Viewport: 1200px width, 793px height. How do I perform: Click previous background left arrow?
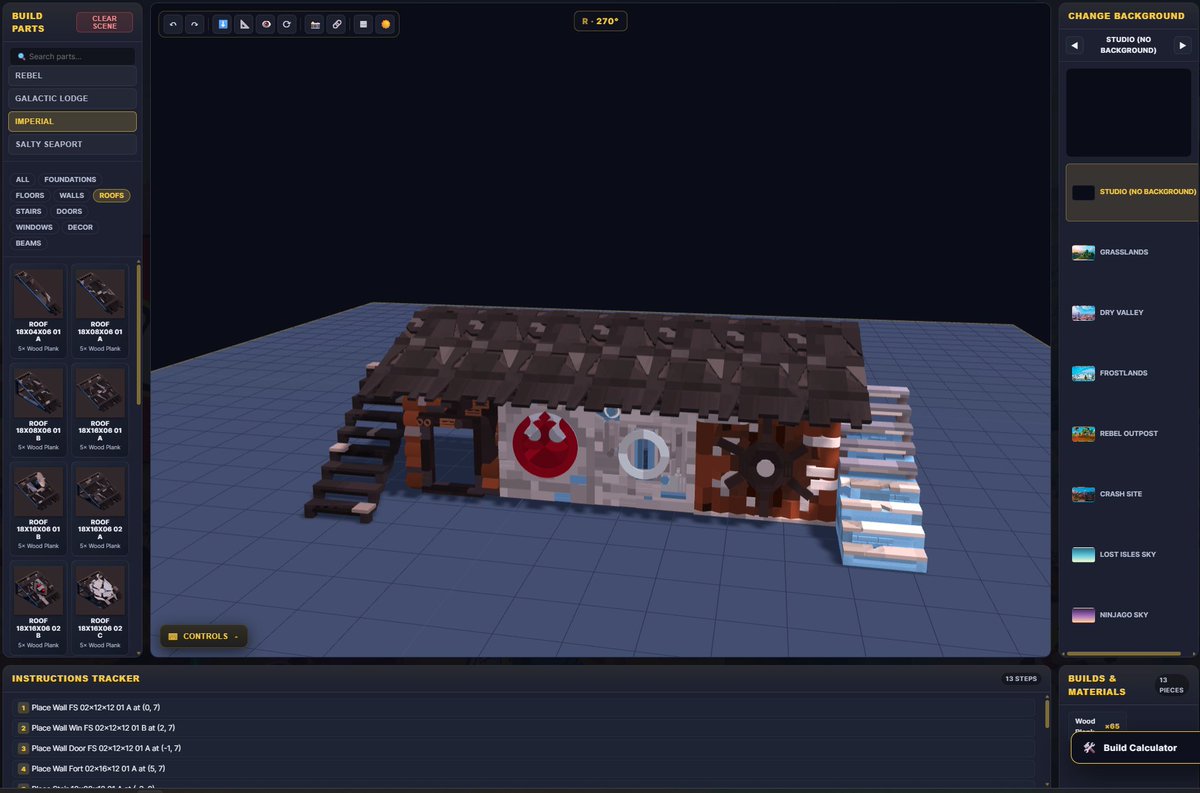click(x=1075, y=45)
